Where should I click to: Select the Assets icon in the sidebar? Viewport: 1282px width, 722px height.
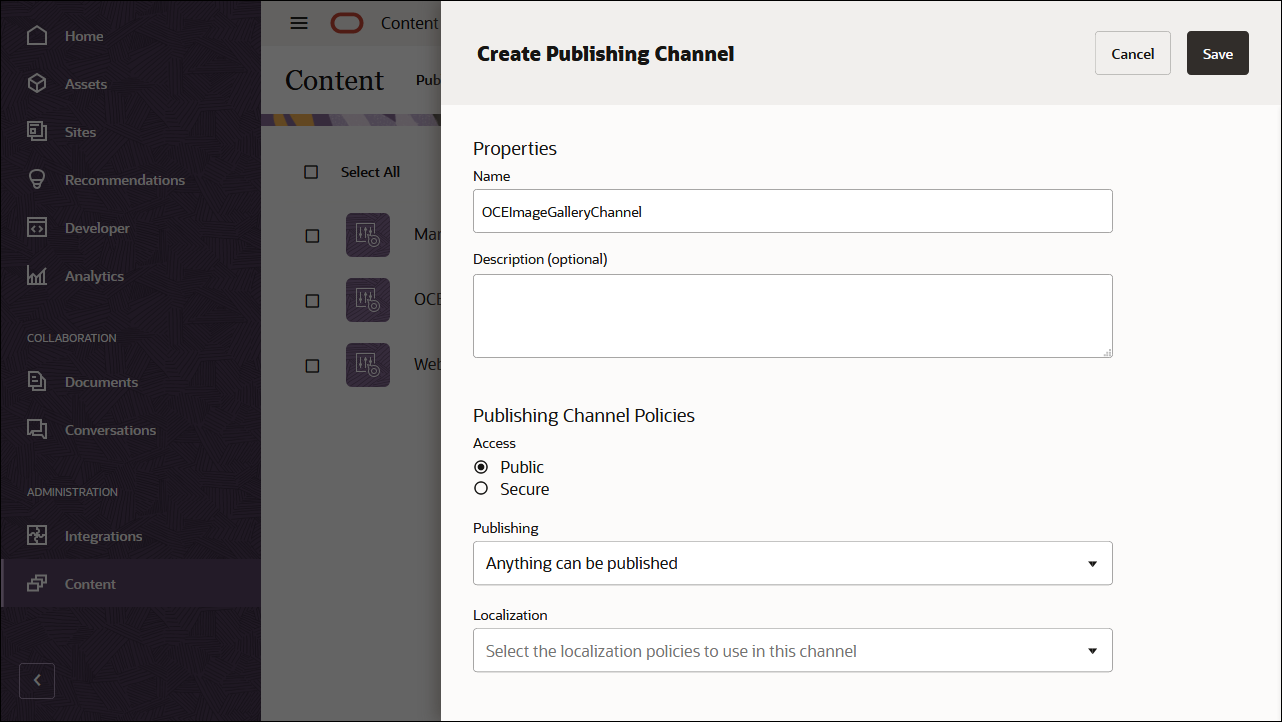86,83
